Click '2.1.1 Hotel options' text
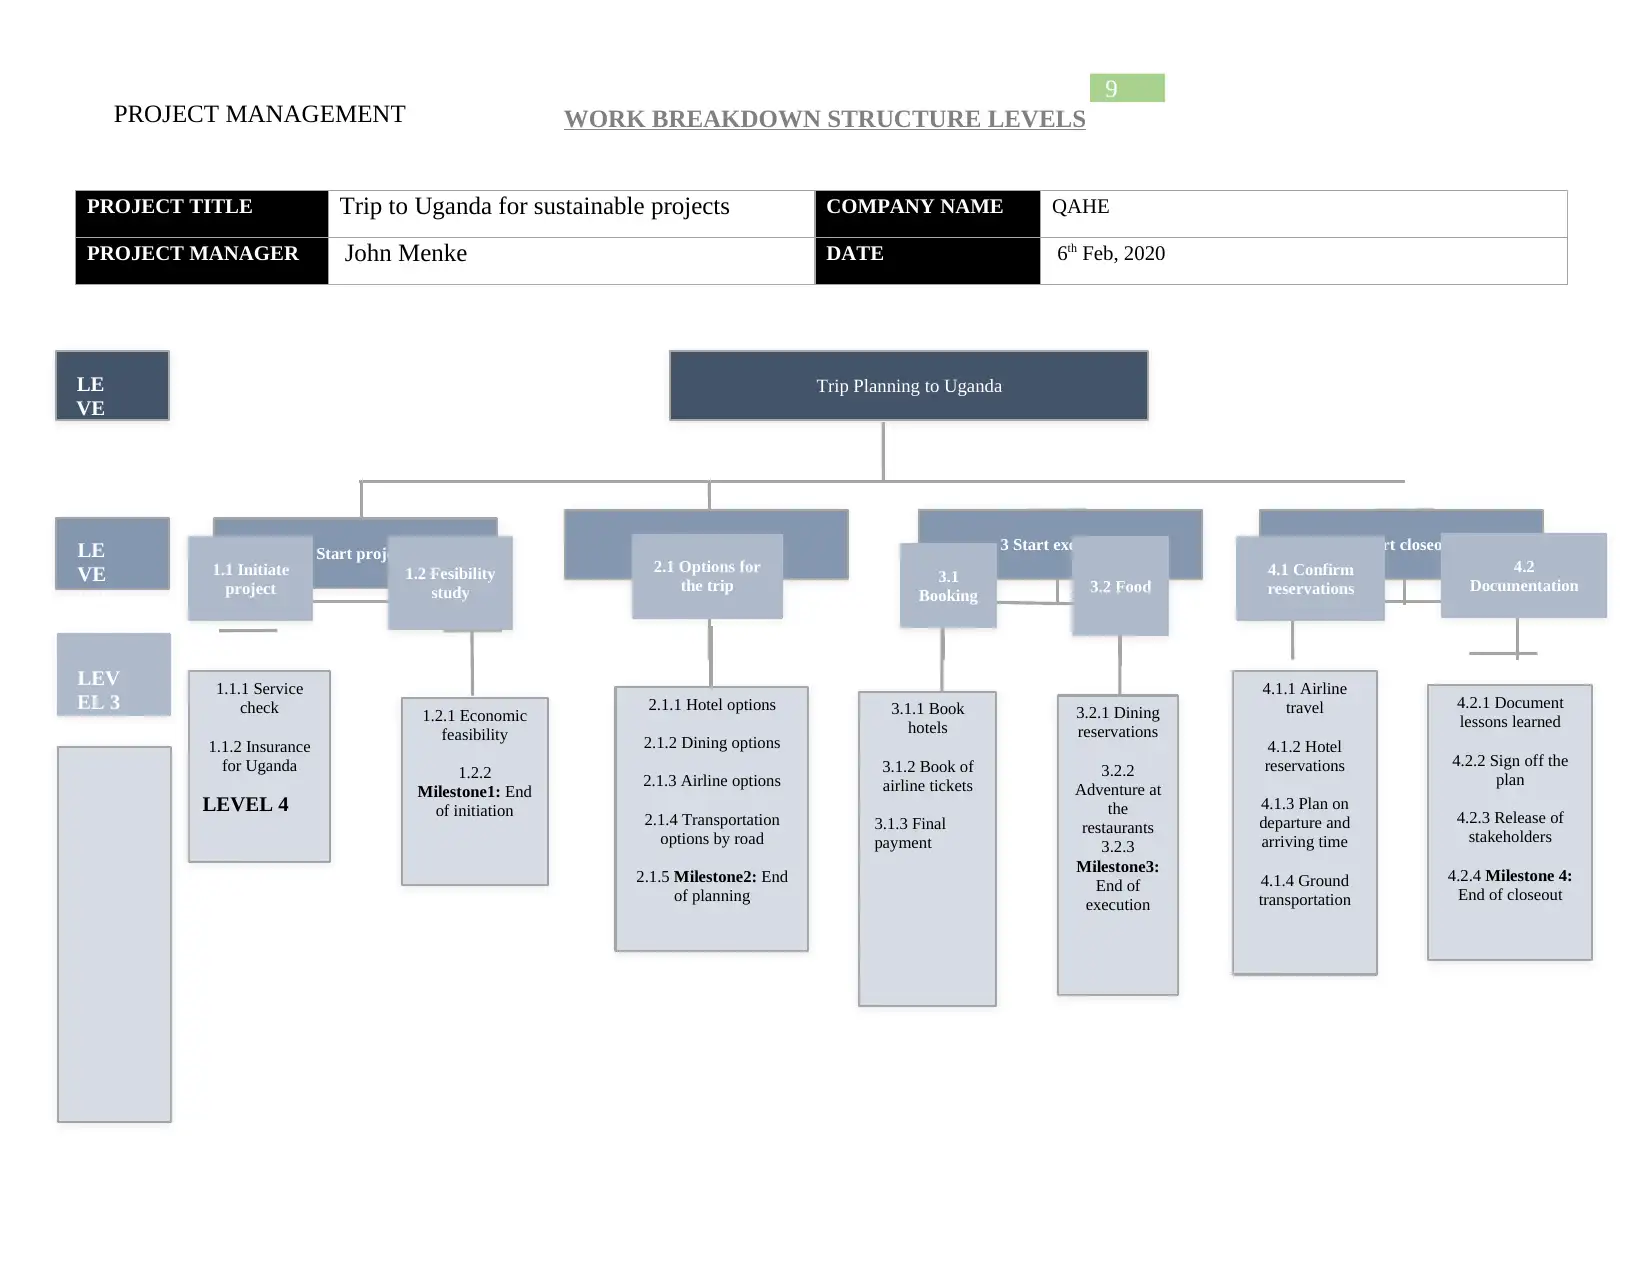The image size is (1651, 1275). [712, 705]
